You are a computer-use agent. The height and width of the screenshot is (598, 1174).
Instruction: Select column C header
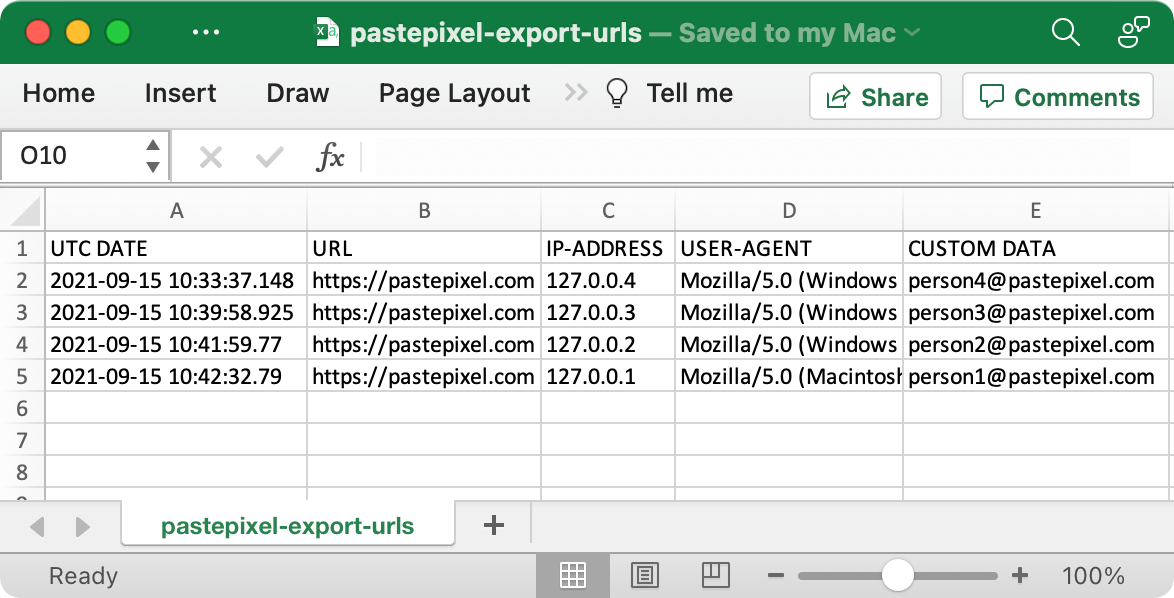tap(608, 211)
